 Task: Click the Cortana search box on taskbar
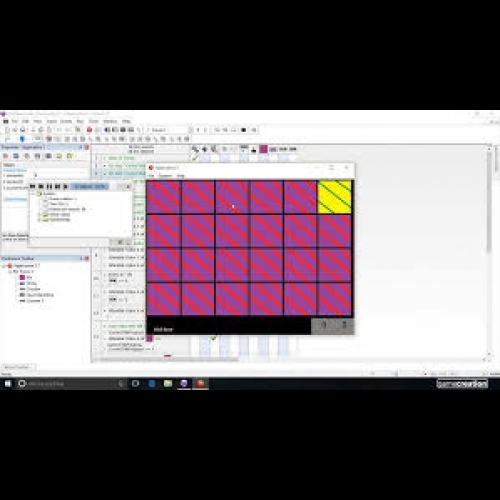[67, 384]
